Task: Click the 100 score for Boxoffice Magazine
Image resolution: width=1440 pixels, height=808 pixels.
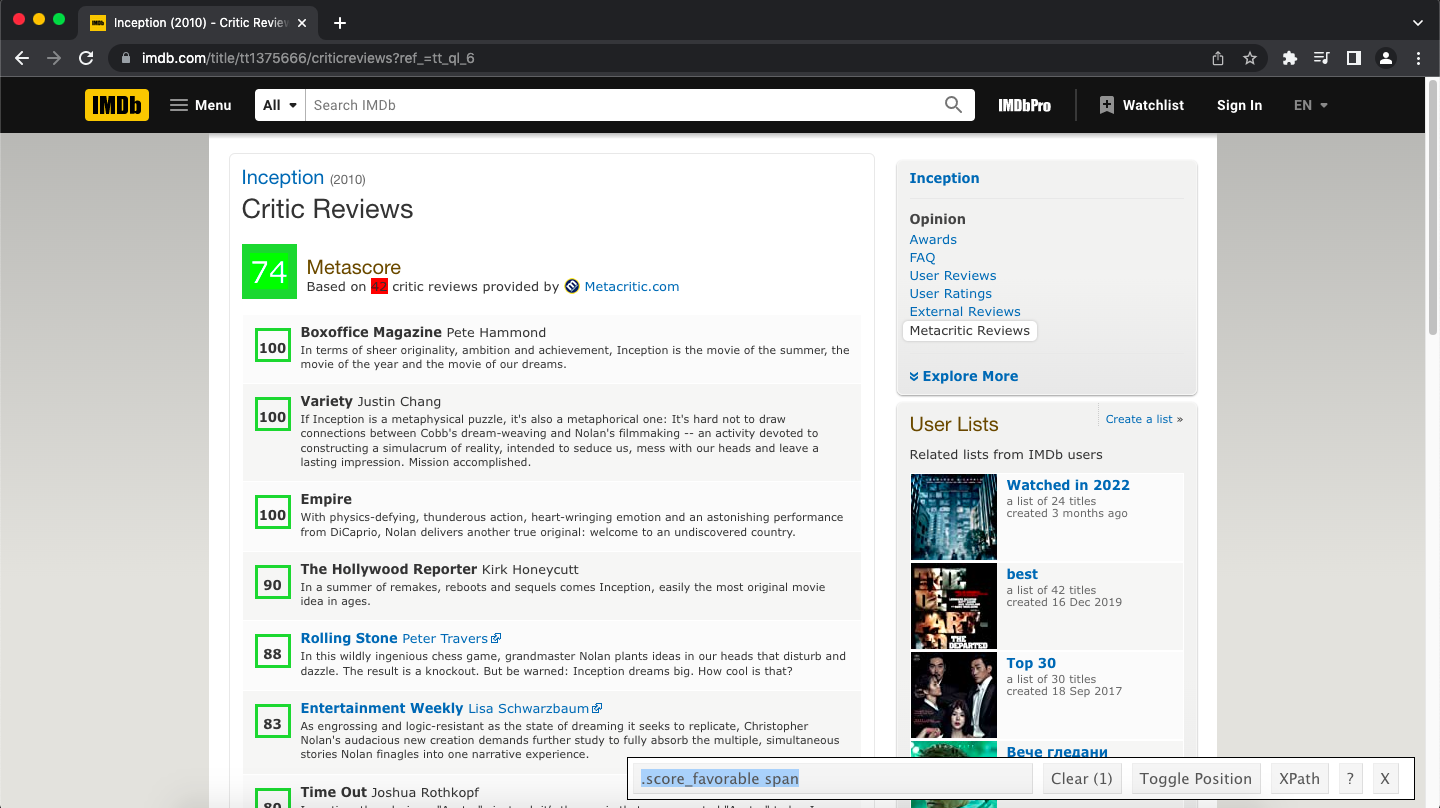Action: (273, 346)
